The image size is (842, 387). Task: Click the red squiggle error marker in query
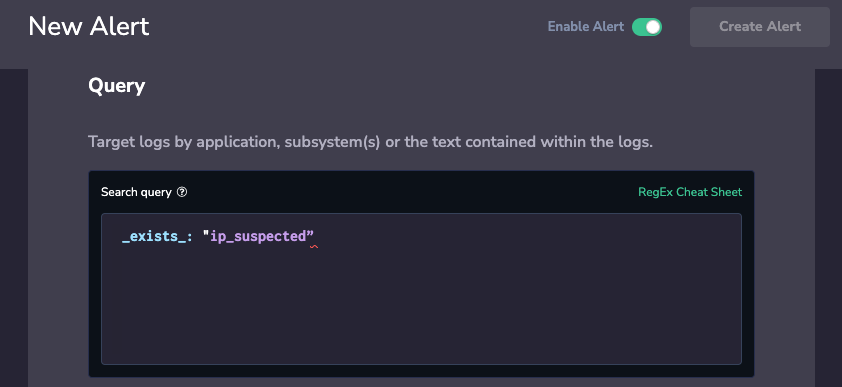pyautogui.click(x=314, y=247)
